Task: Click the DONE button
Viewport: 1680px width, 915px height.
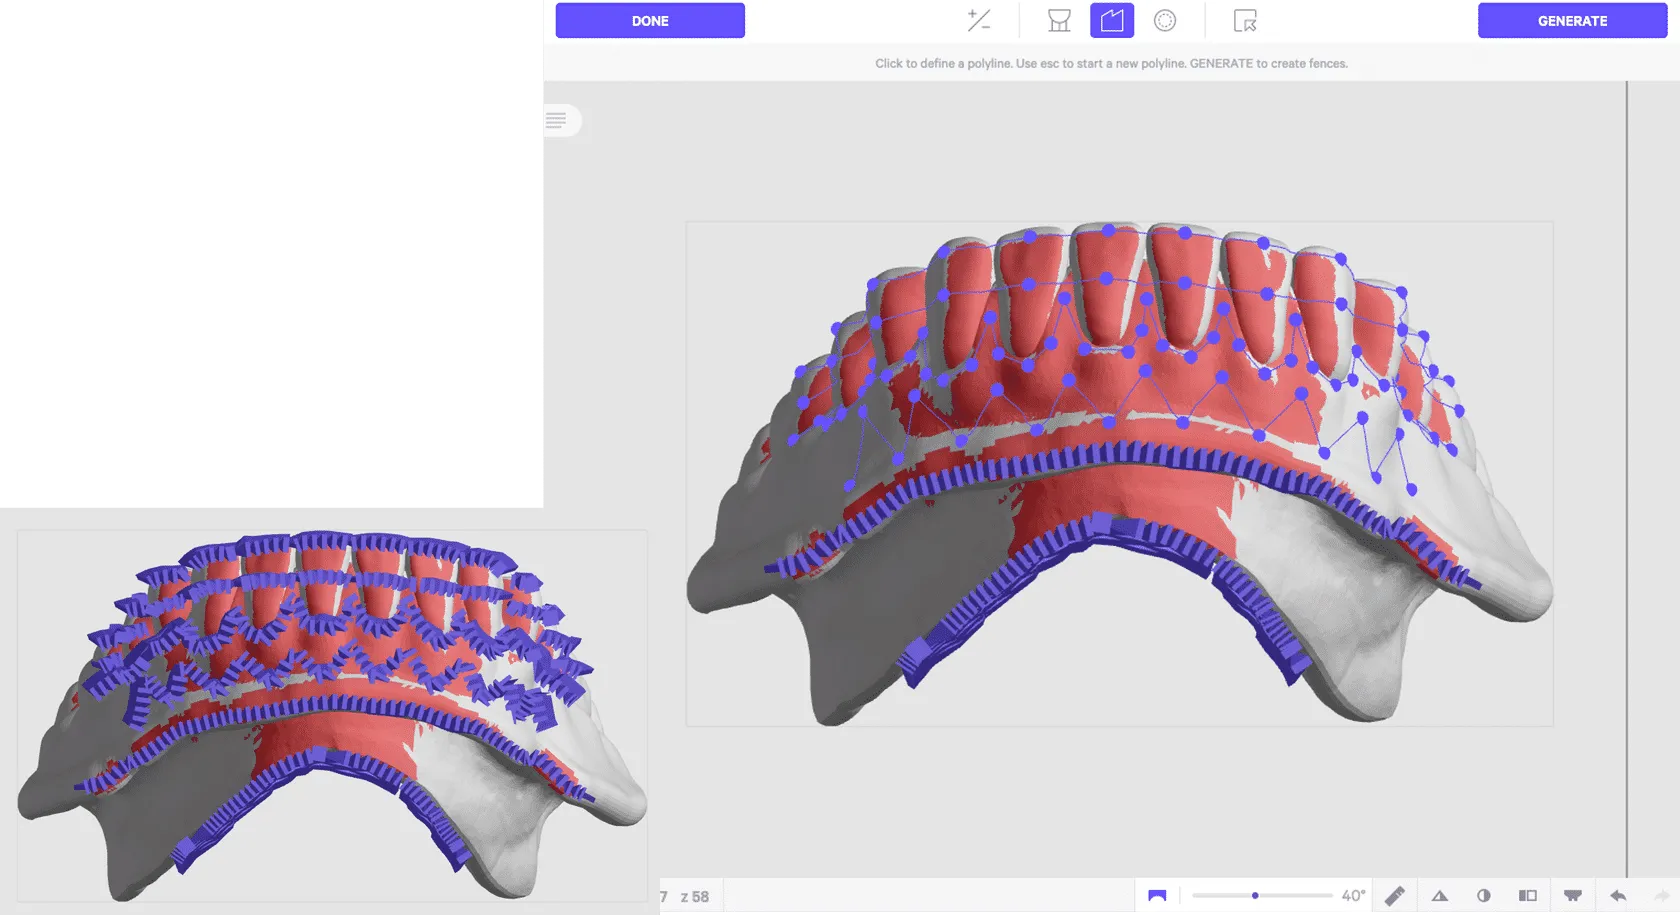Action: point(650,21)
